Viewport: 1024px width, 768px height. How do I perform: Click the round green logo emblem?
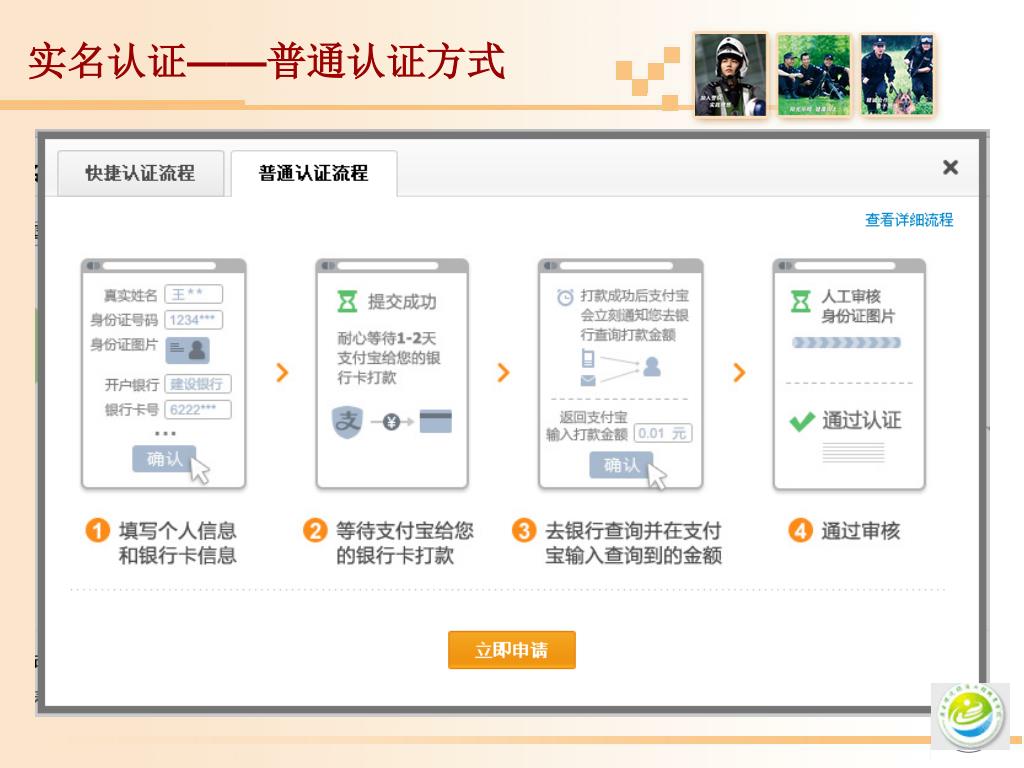click(x=970, y=717)
